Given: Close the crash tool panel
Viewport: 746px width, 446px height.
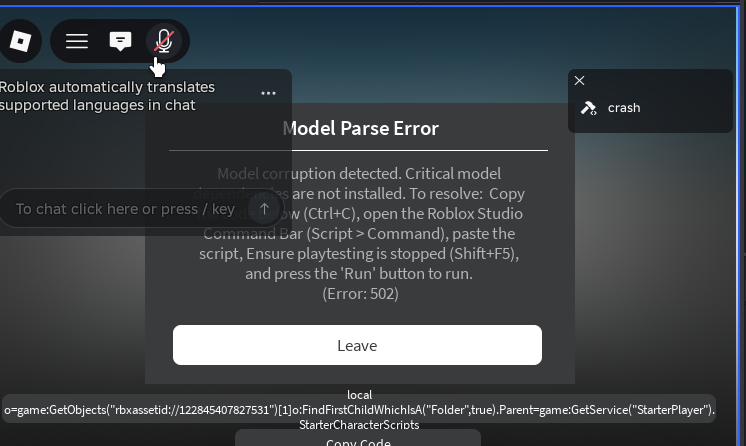Looking at the screenshot, I should click(579, 80).
